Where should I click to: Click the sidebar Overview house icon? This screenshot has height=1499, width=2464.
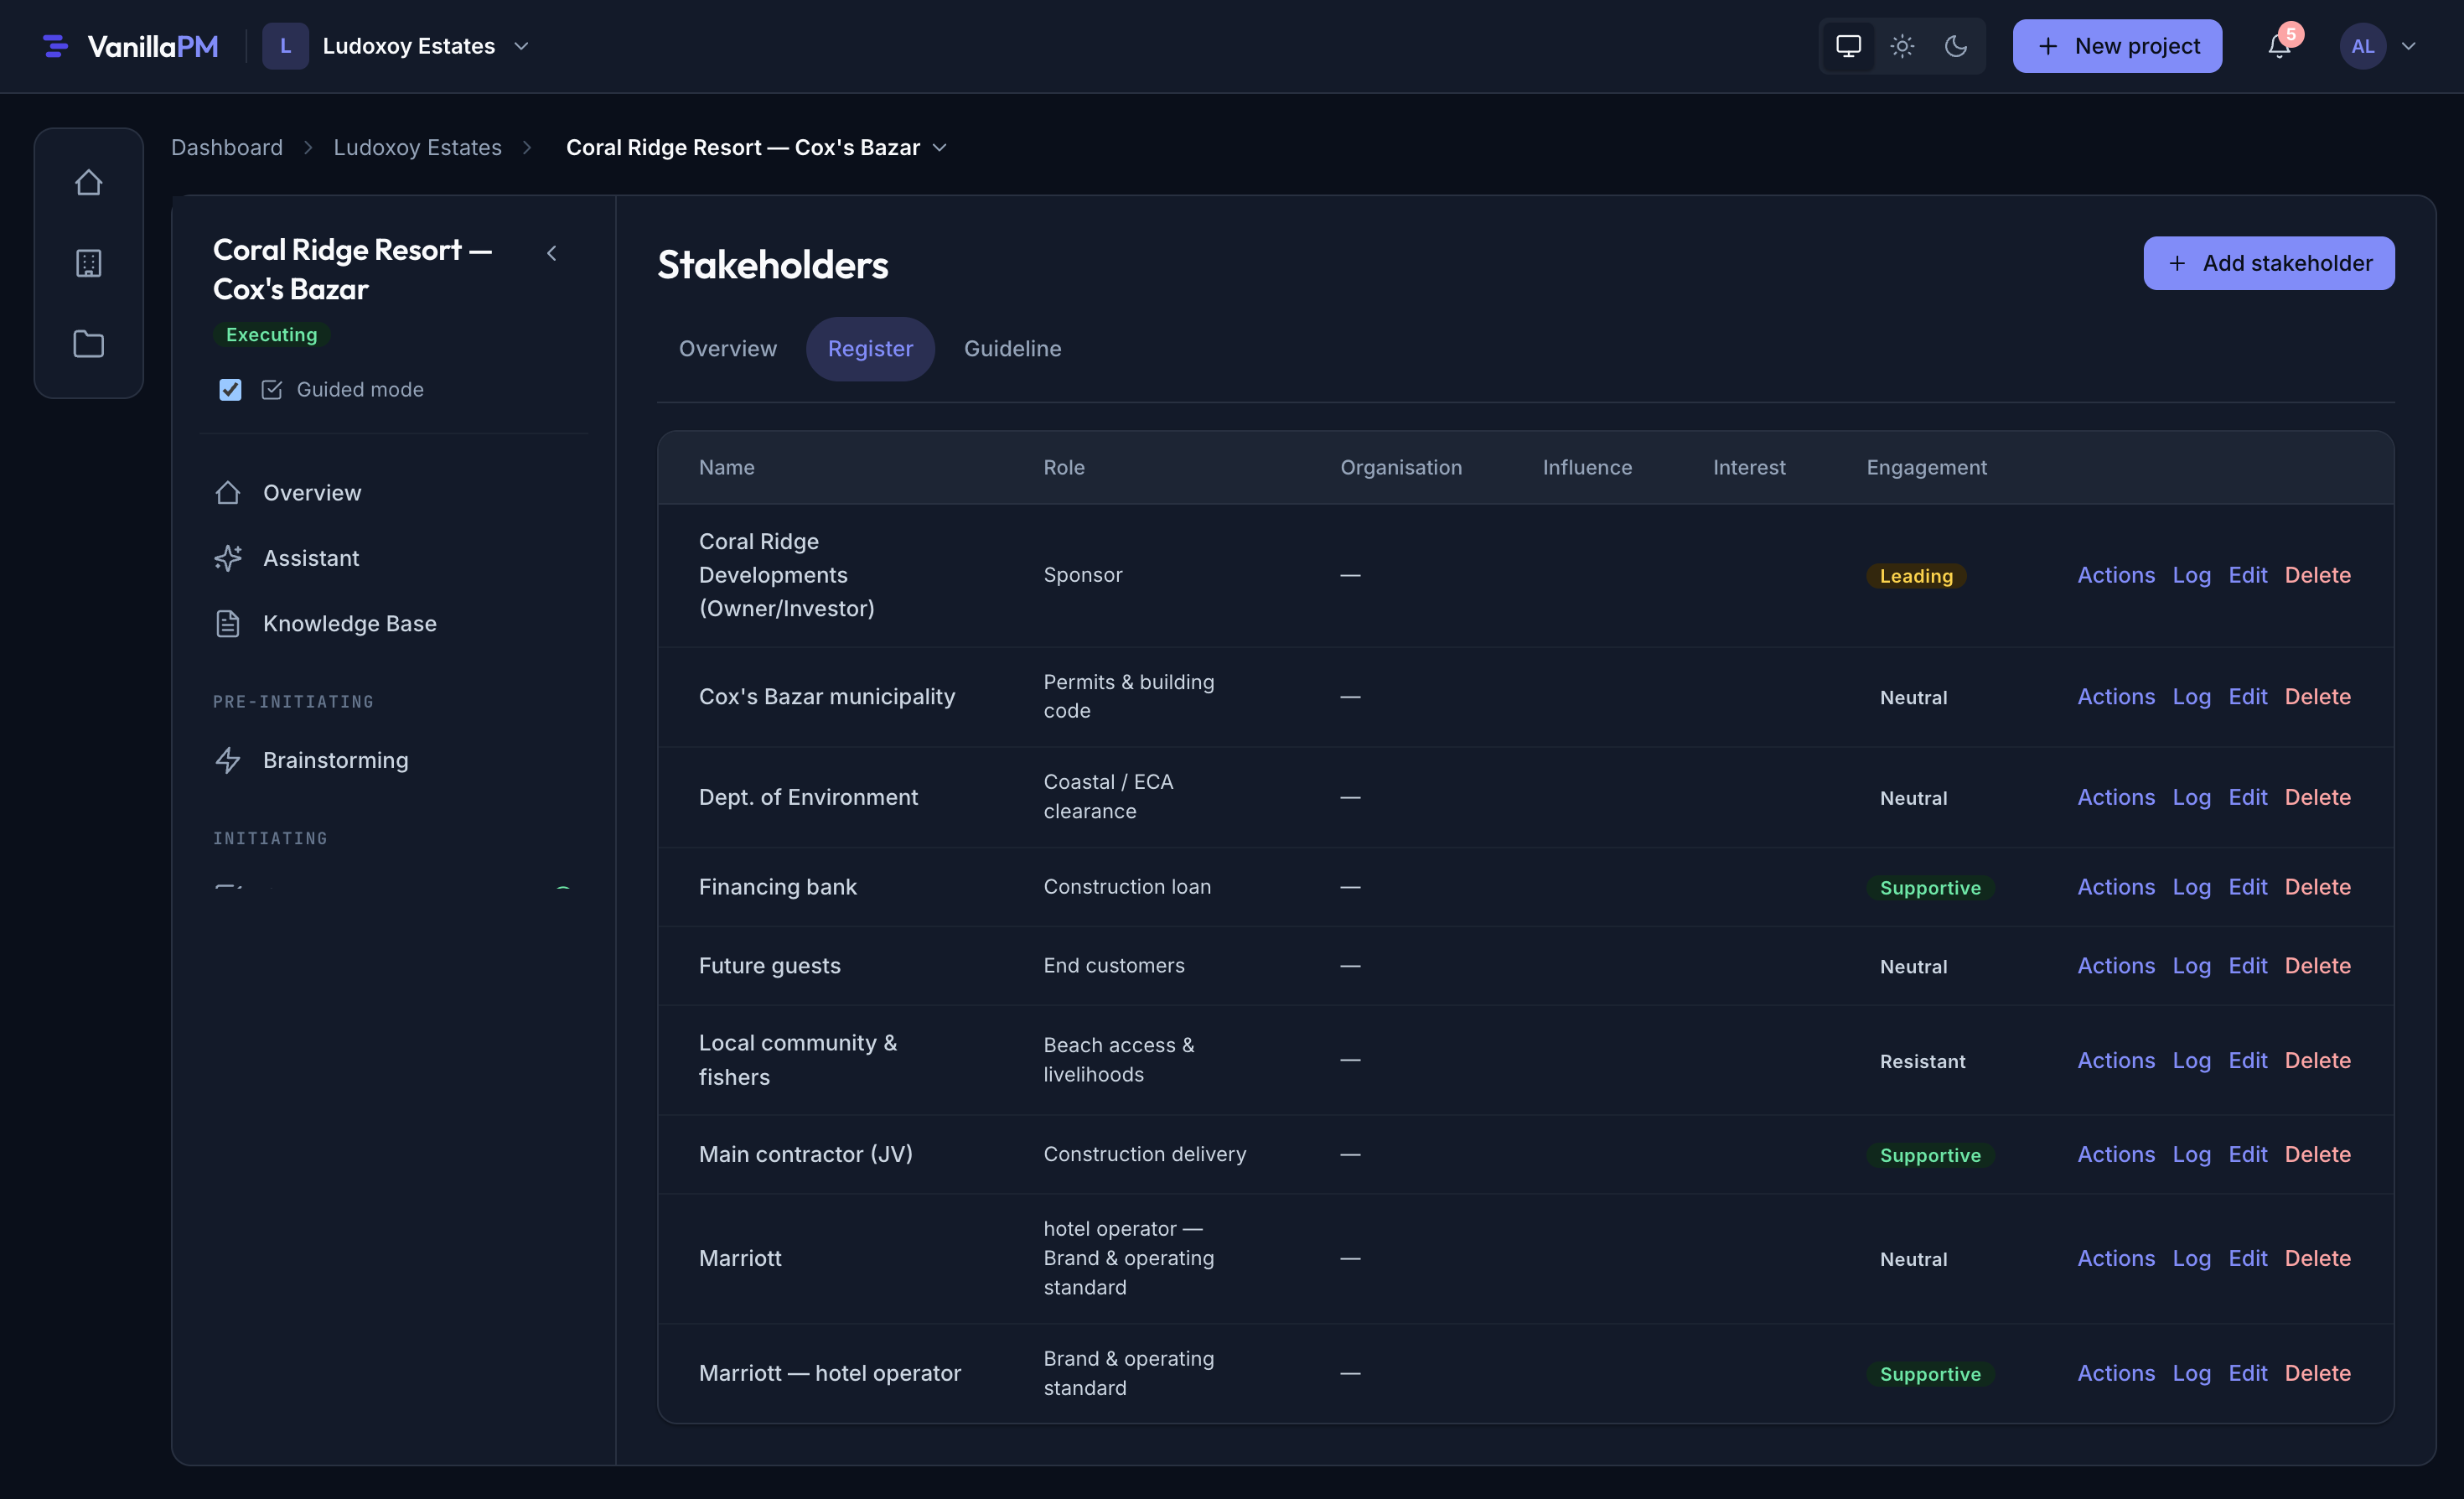(x=228, y=493)
